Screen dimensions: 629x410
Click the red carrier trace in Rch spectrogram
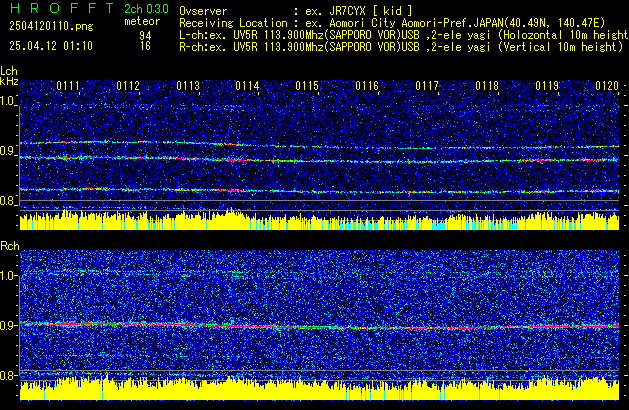[x=319, y=326]
